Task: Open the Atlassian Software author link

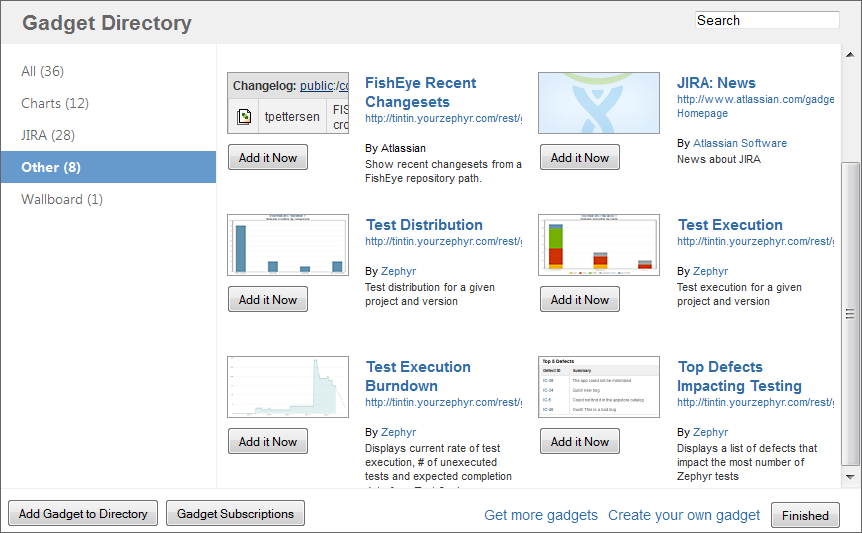Action: click(740, 143)
